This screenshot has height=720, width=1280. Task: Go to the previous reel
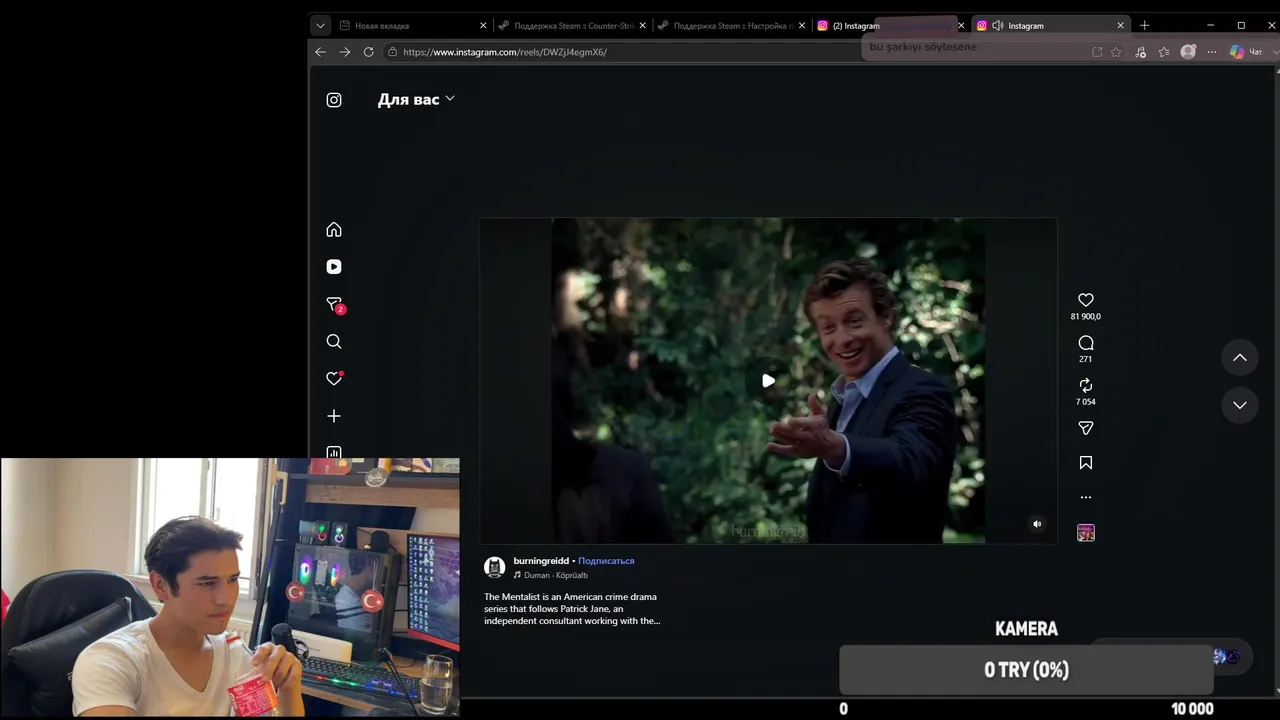[1240, 358]
